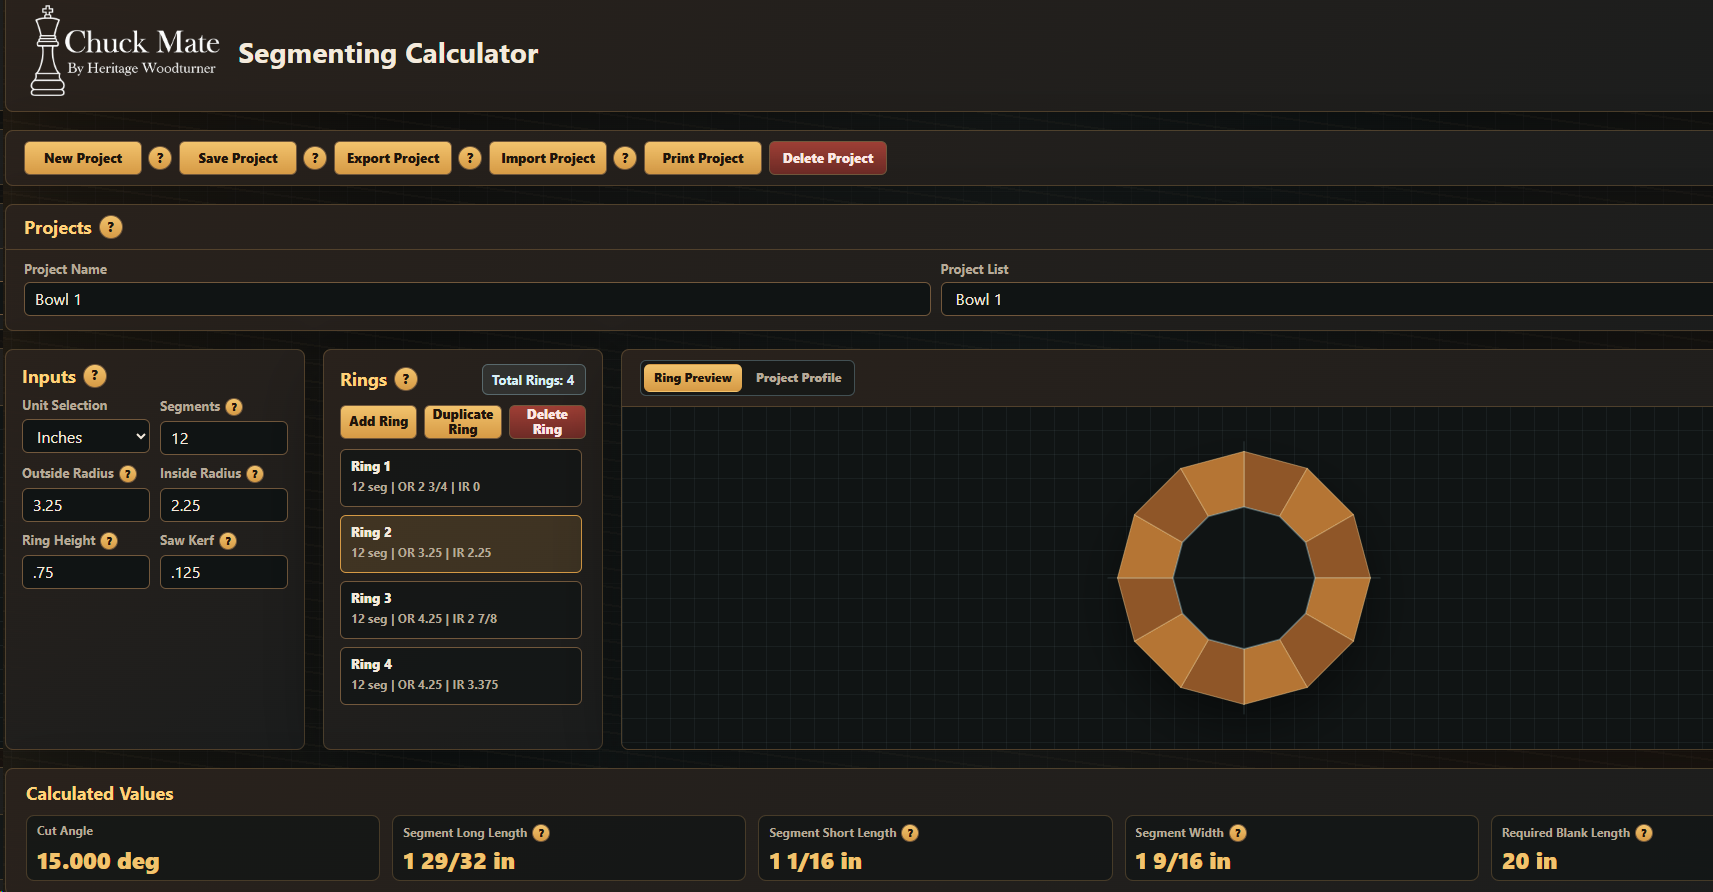This screenshot has width=1713, height=892.
Task: Click the Segments input showing 12
Action: (x=224, y=438)
